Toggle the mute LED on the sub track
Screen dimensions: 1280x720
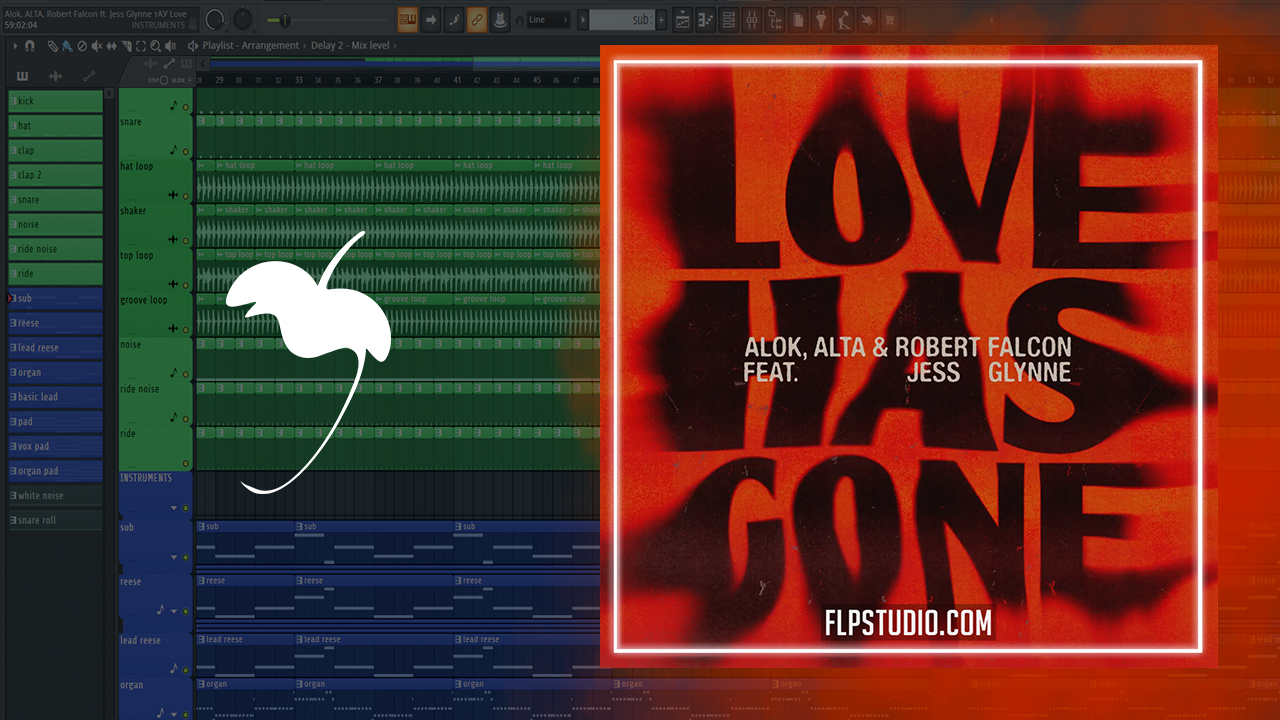(x=186, y=557)
